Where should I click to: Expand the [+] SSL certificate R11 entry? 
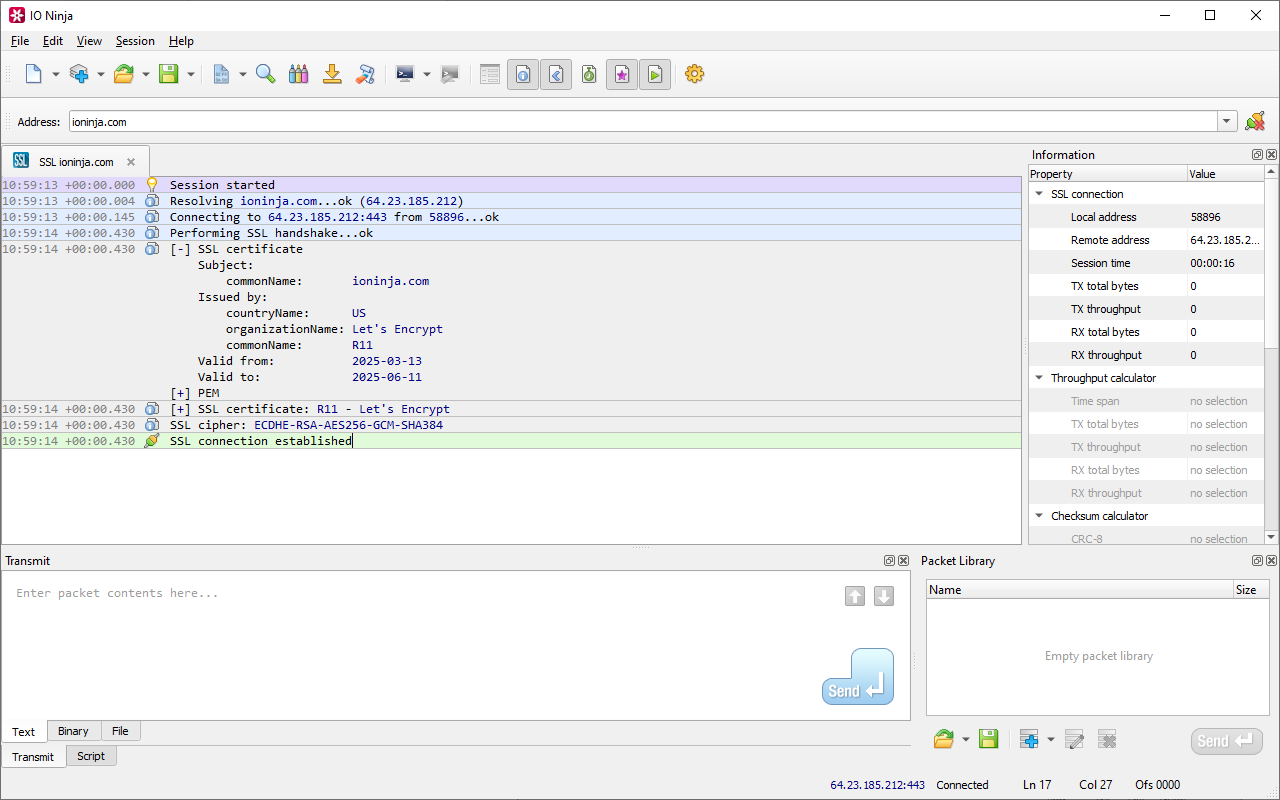pyautogui.click(x=180, y=409)
